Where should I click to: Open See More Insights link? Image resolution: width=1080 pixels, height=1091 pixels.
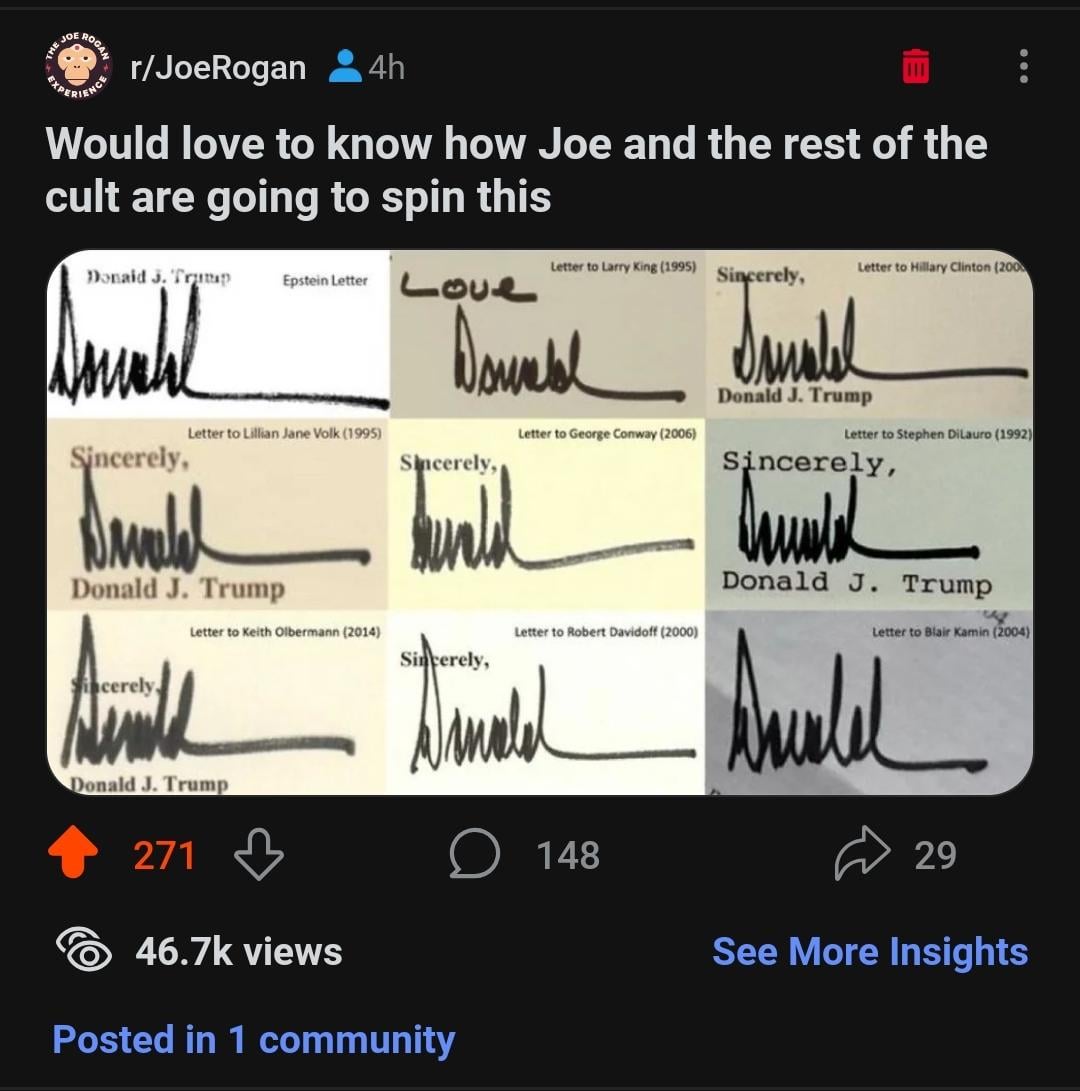click(x=870, y=951)
